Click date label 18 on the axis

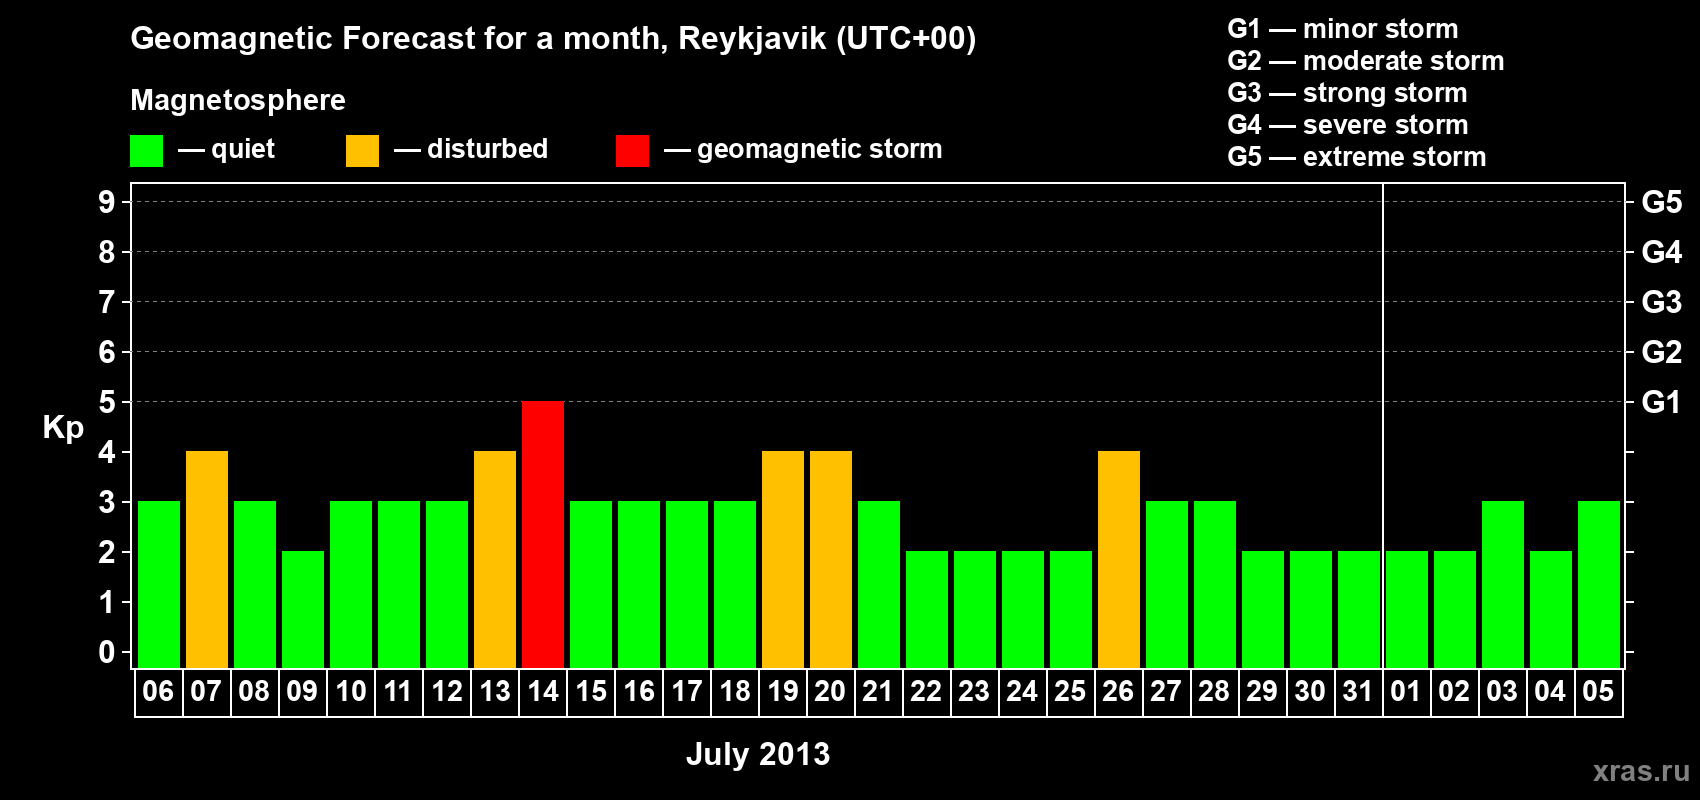(x=734, y=691)
